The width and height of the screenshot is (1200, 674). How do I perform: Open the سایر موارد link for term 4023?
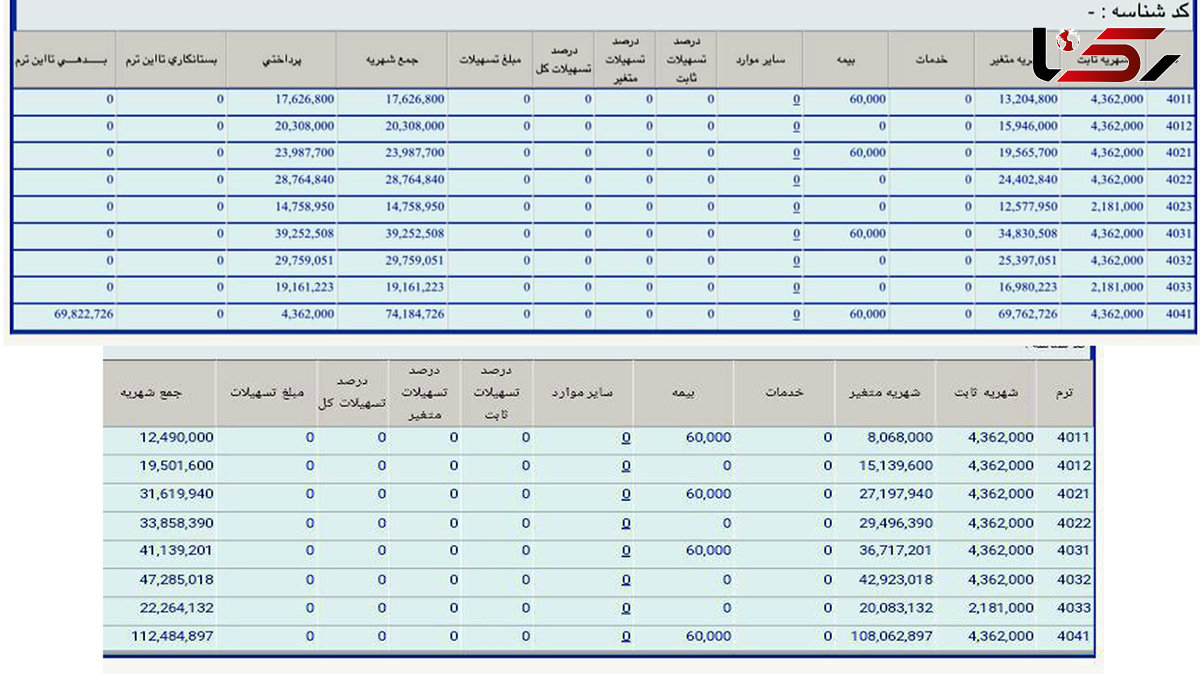point(796,207)
